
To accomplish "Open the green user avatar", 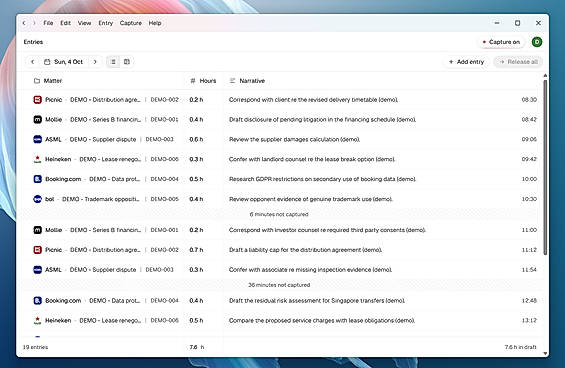I will pyautogui.click(x=537, y=42).
